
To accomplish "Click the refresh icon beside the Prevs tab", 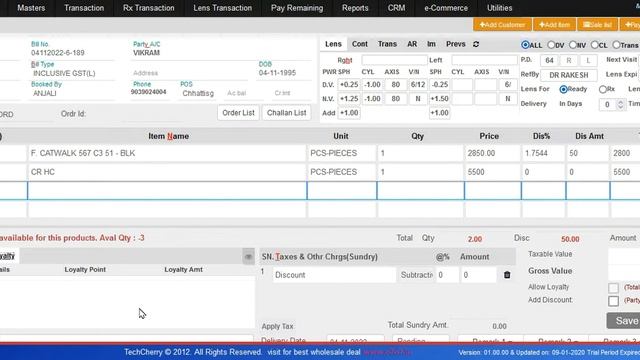I will (x=476, y=44).
